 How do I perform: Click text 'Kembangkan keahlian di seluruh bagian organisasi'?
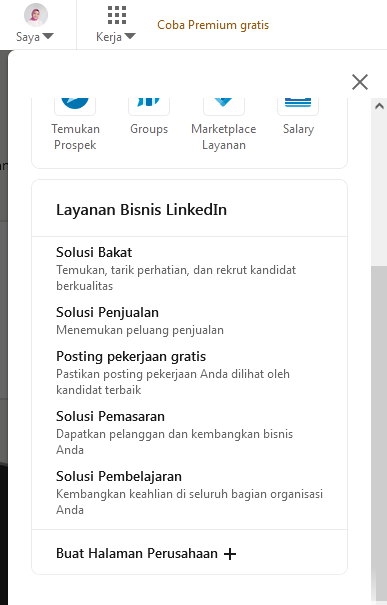(189, 494)
